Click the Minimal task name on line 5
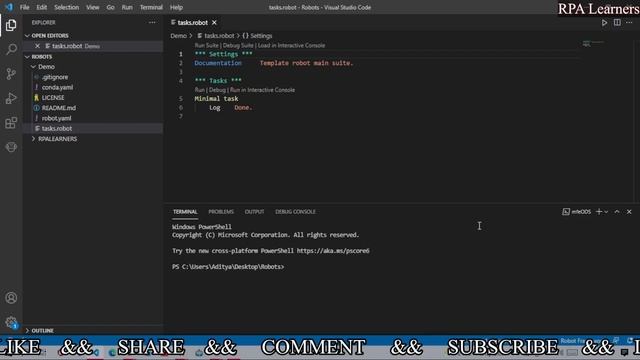This screenshot has height=360, width=640. (216, 98)
